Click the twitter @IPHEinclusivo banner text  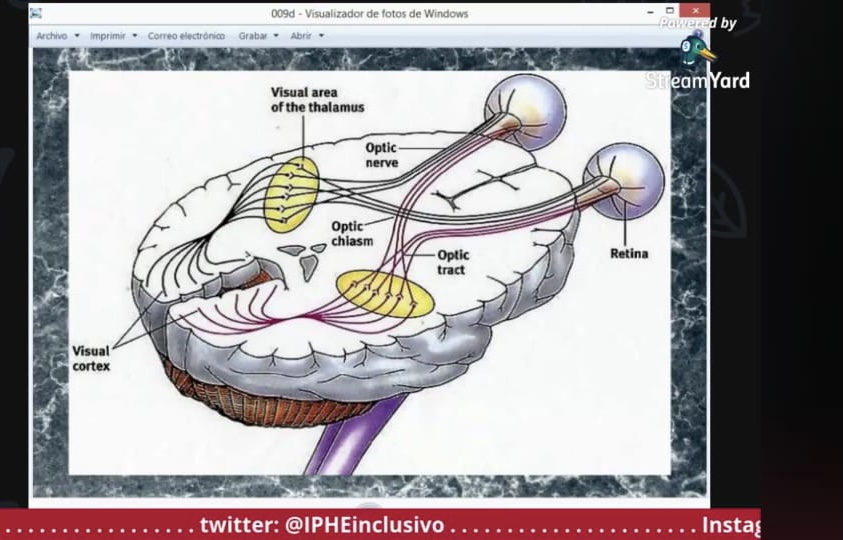(322, 524)
